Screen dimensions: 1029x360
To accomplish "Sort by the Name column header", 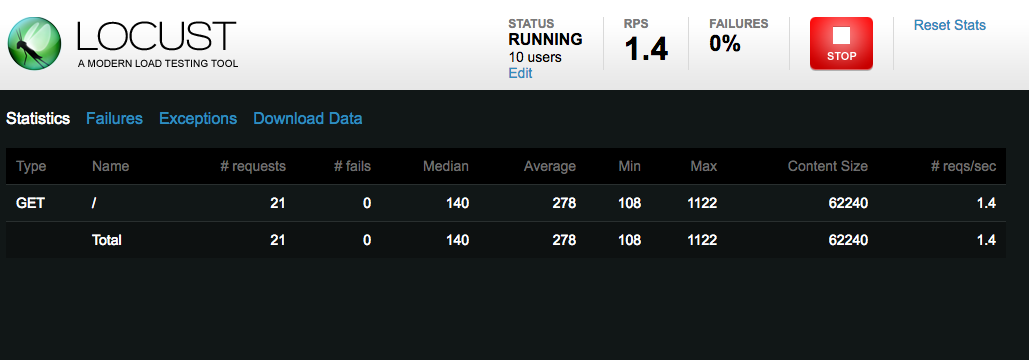I will coord(110,167).
